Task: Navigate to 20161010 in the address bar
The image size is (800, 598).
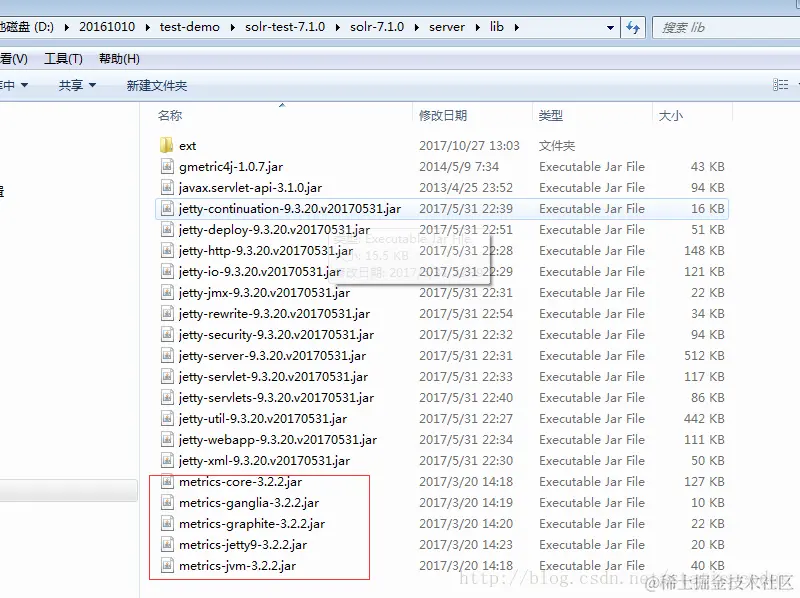Action: point(107,27)
